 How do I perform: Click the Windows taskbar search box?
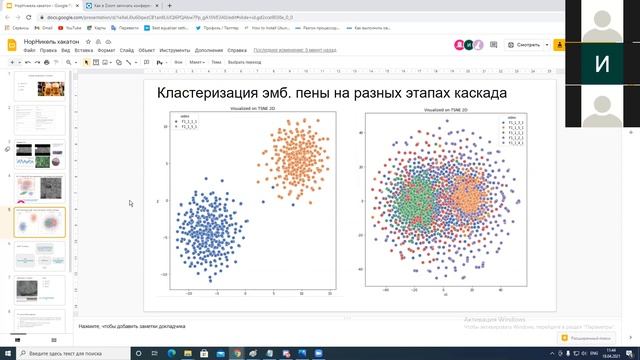click(73, 353)
